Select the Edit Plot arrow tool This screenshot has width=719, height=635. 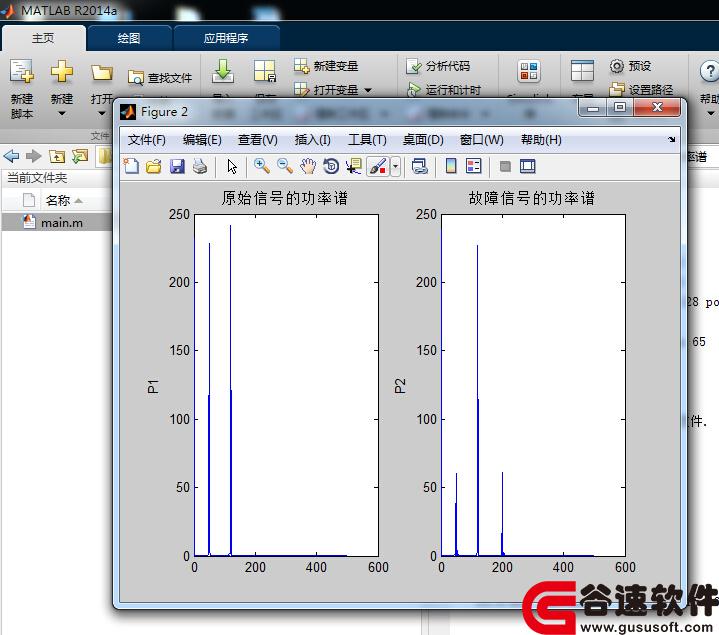click(x=232, y=166)
